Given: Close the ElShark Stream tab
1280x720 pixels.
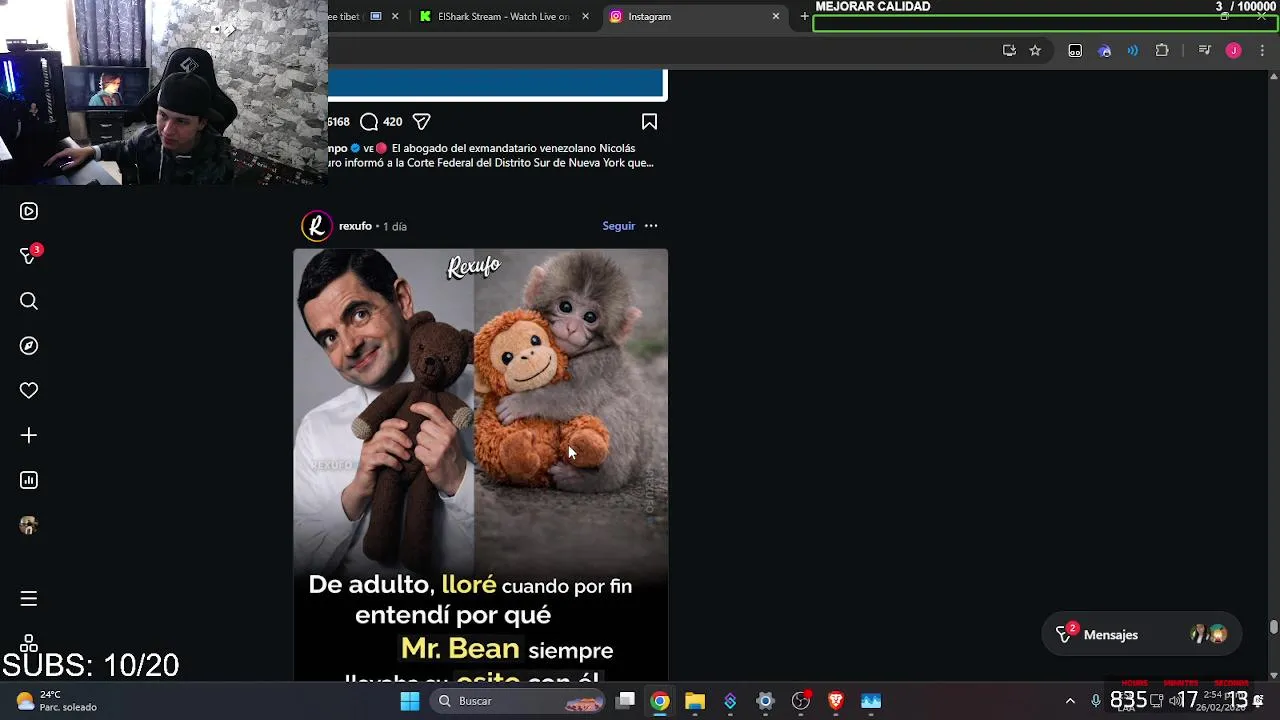Looking at the screenshot, I should (585, 16).
